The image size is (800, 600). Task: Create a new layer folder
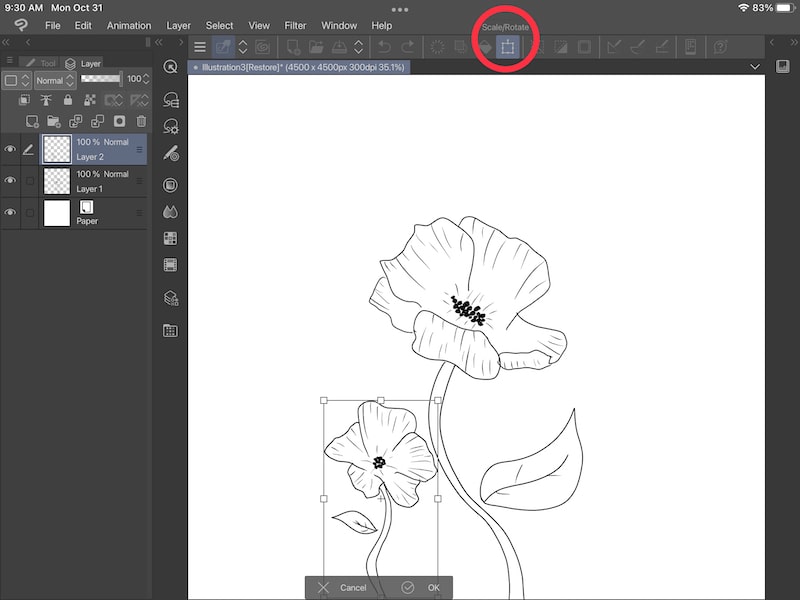55,119
